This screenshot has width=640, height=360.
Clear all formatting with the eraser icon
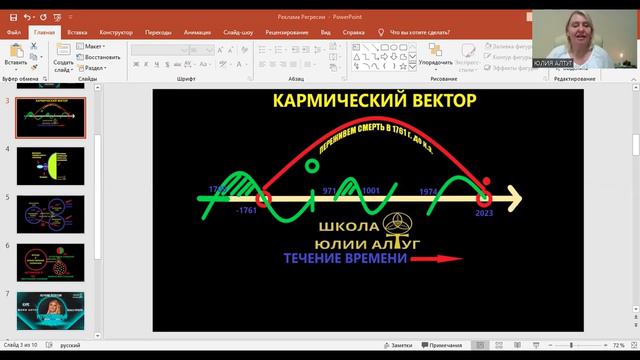coord(244,50)
